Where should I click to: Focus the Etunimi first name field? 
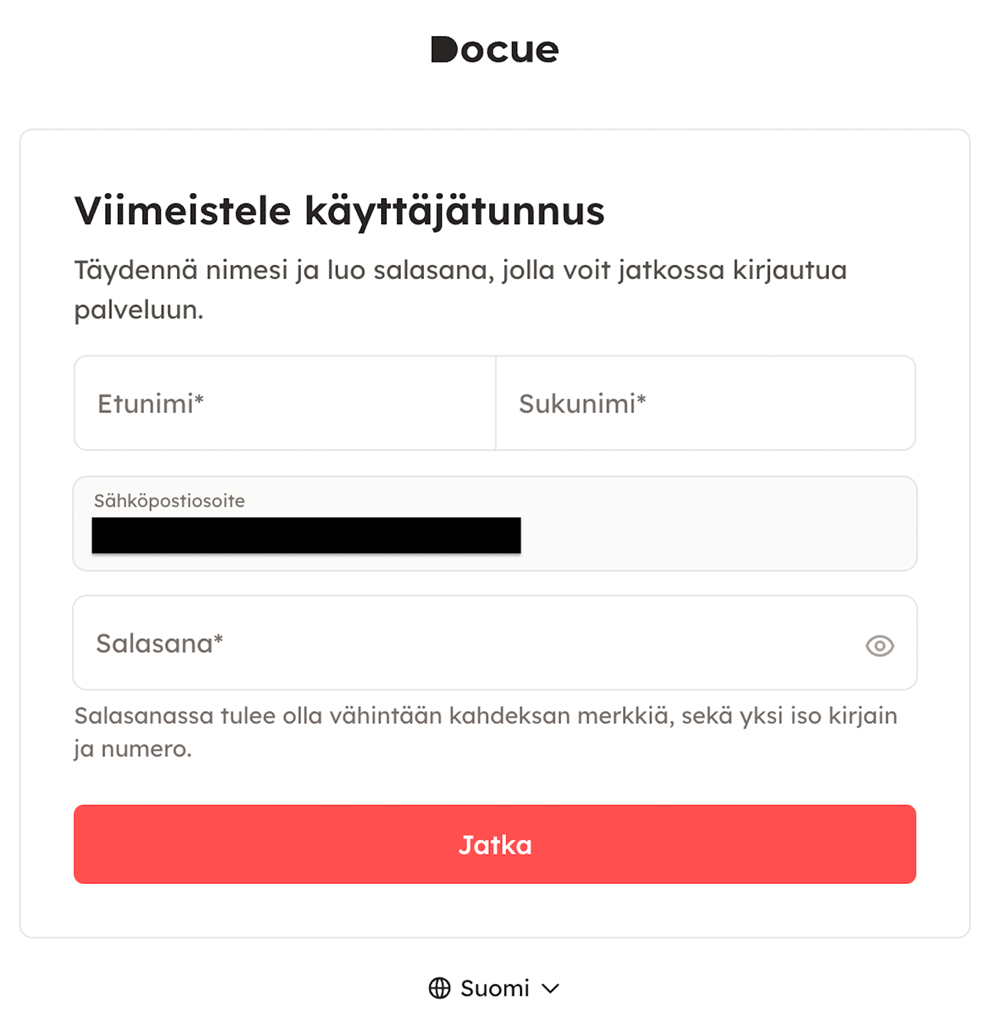pyautogui.click(x=285, y=403)
